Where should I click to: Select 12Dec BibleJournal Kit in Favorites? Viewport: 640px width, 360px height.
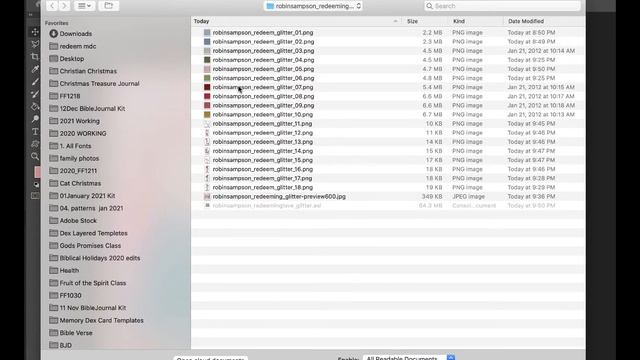[92, 108]
